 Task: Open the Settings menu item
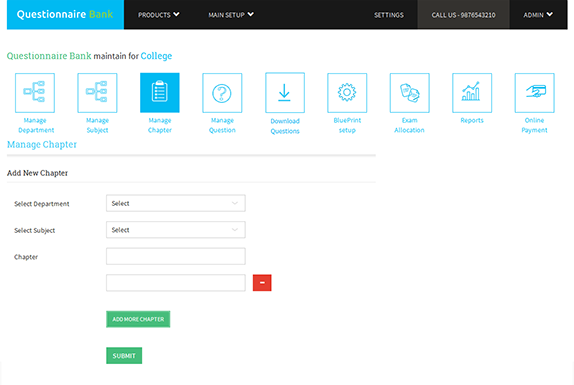pos(389,15)
